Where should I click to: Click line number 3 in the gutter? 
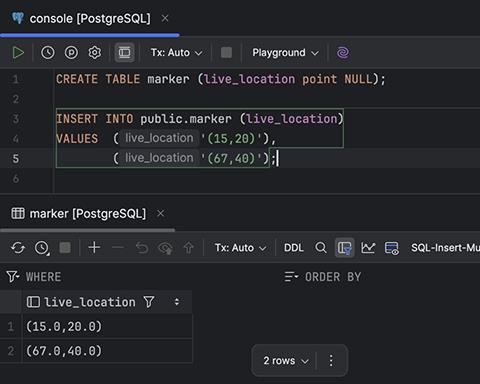click(x=15, y=119)
